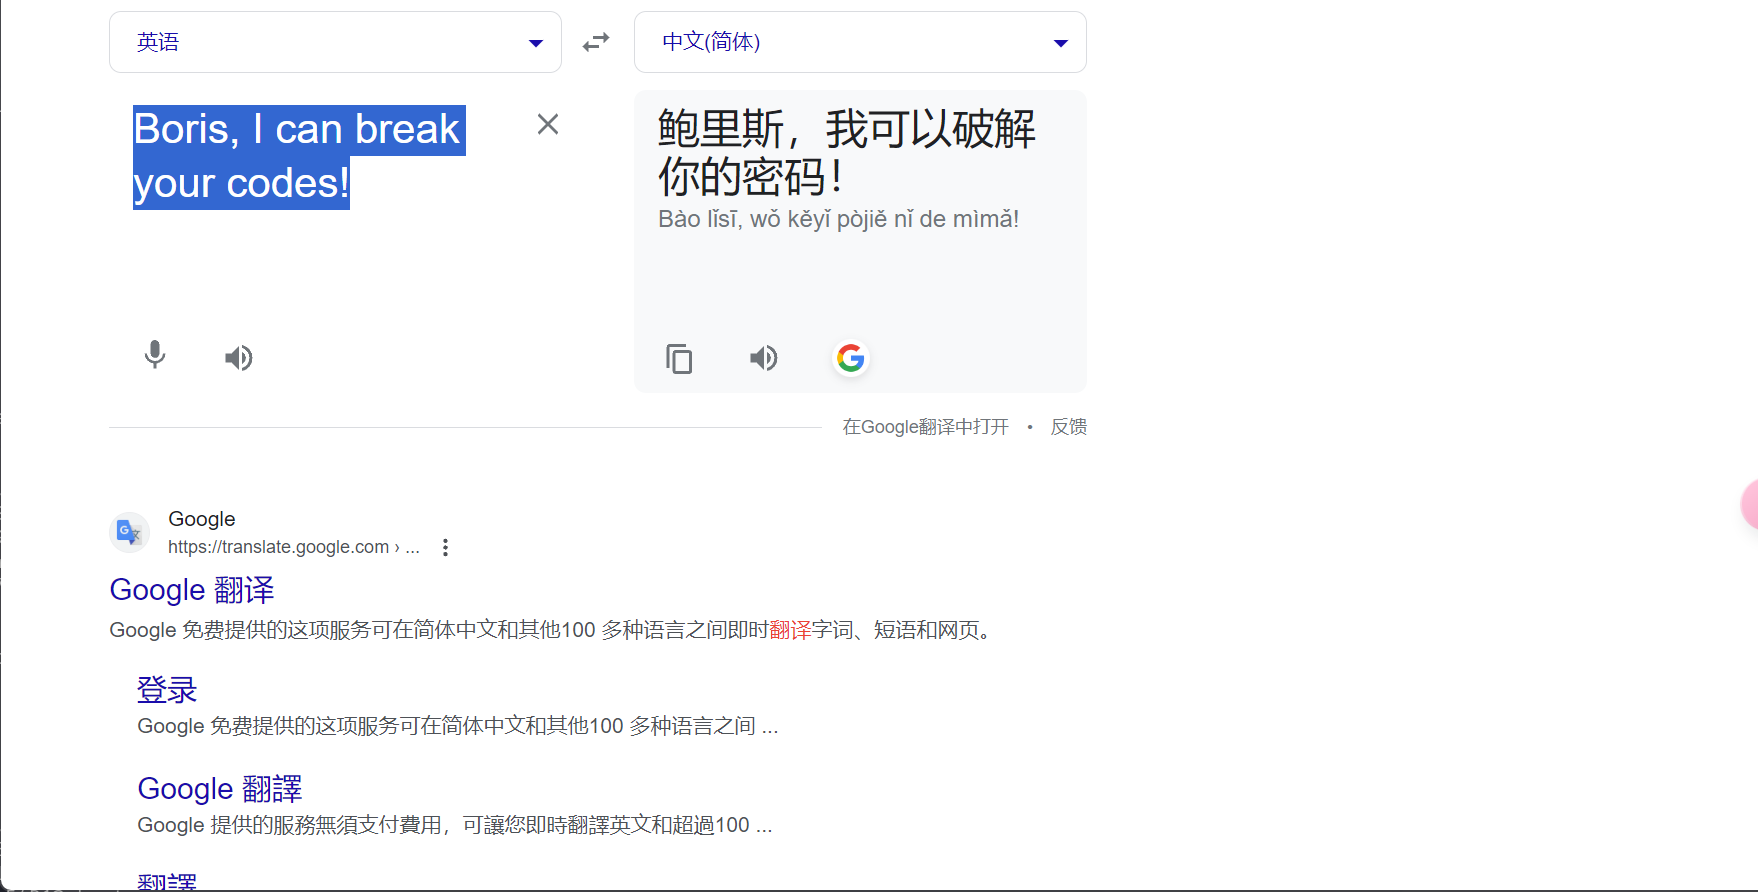Click the Google site name in result

click(x=202, y=519)
